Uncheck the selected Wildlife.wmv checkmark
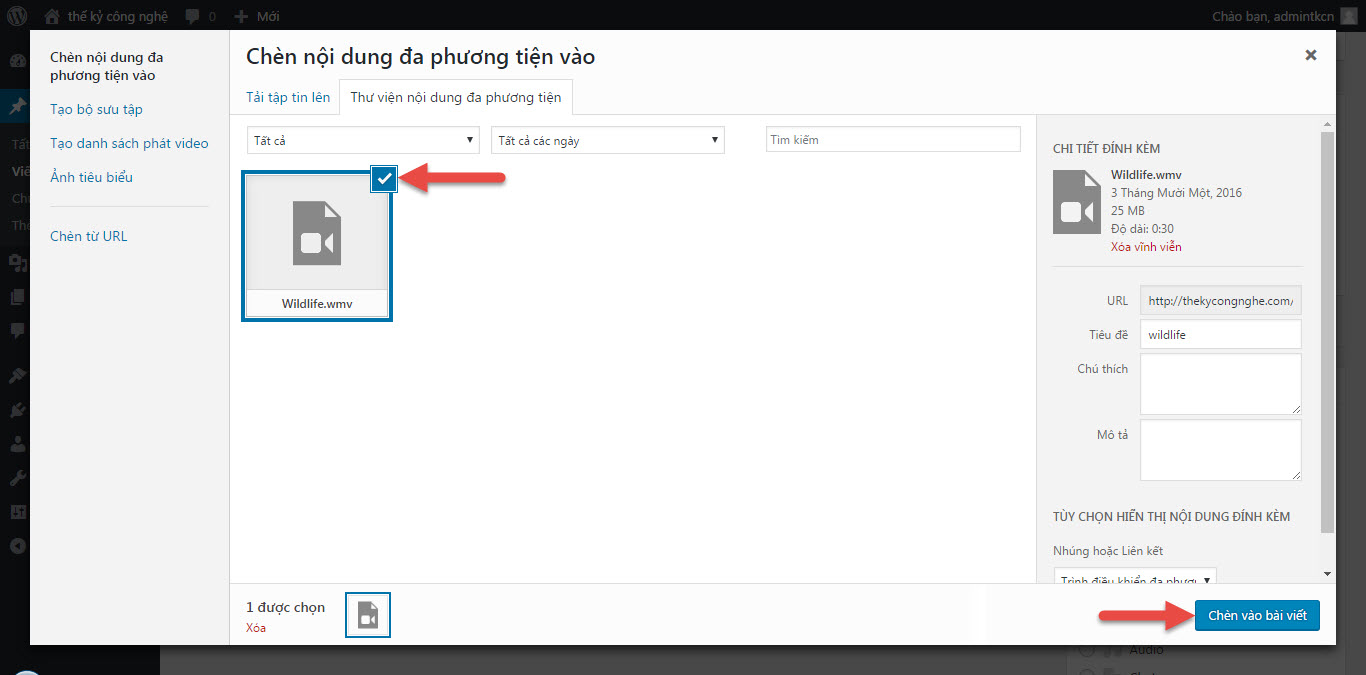 [x=384, y=178]
